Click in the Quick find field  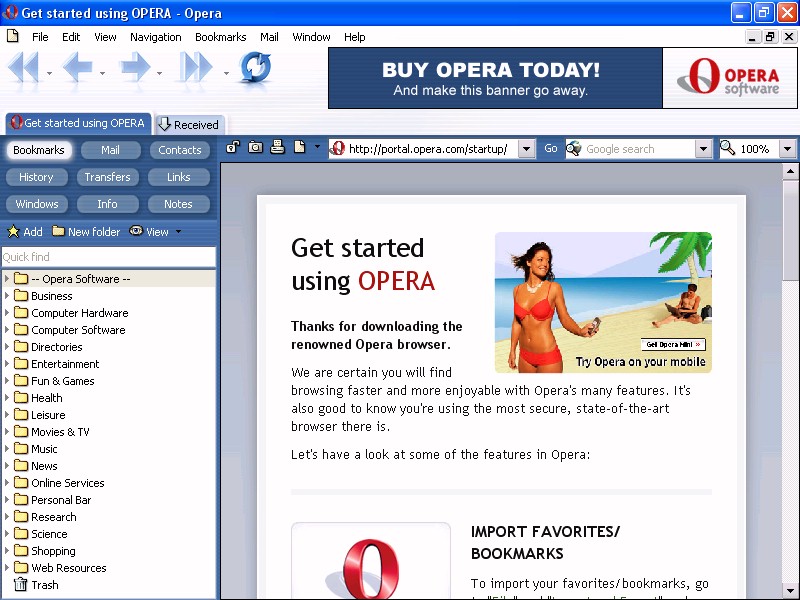pos(109,257)
